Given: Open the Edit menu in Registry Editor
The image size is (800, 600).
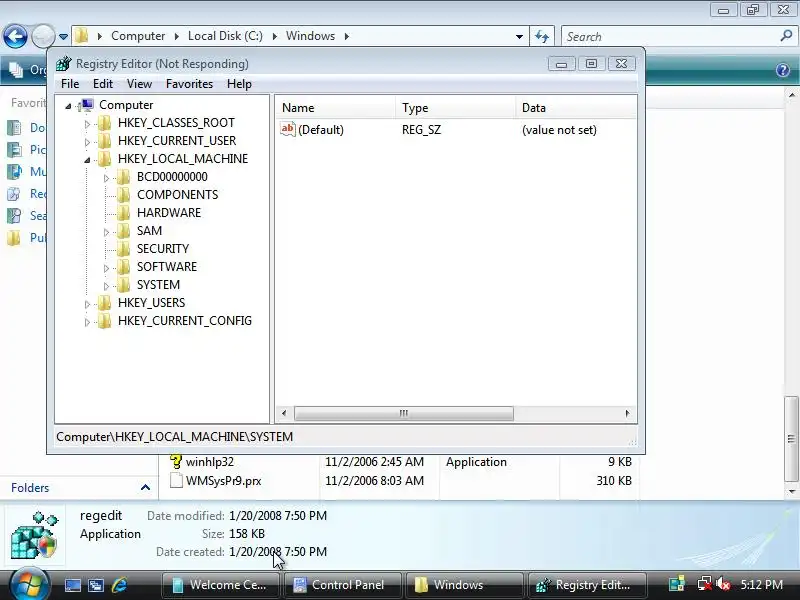Looking at the screenshot, I should (103, 84).
